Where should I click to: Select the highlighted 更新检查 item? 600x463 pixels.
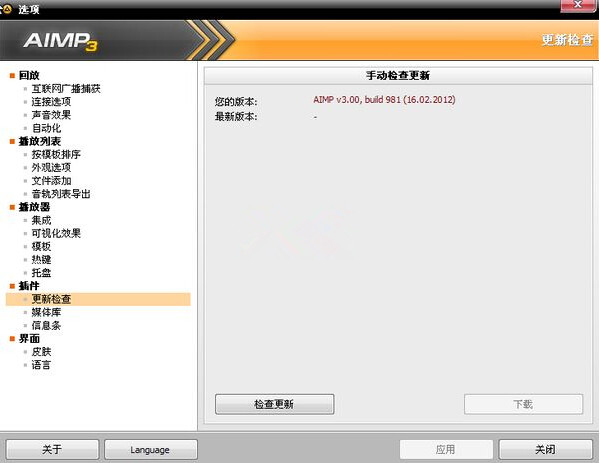(x=98, y=299)
